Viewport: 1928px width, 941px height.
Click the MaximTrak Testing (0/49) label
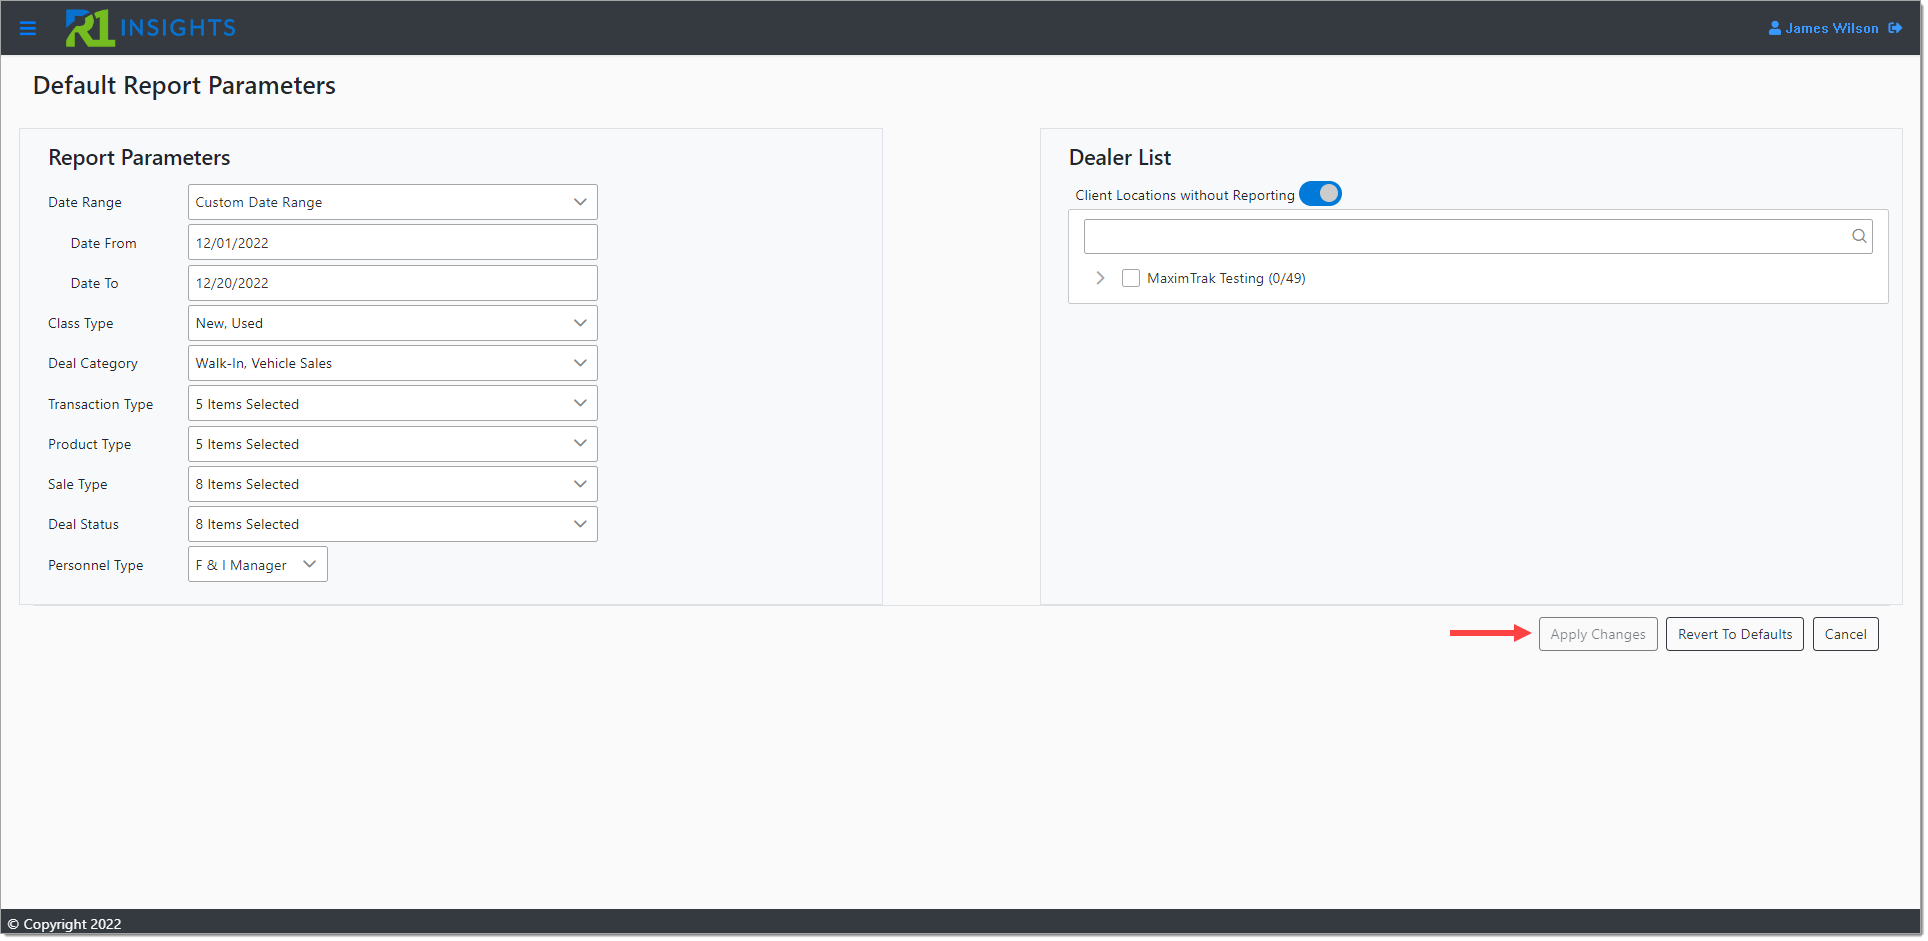pos(1226,278)
